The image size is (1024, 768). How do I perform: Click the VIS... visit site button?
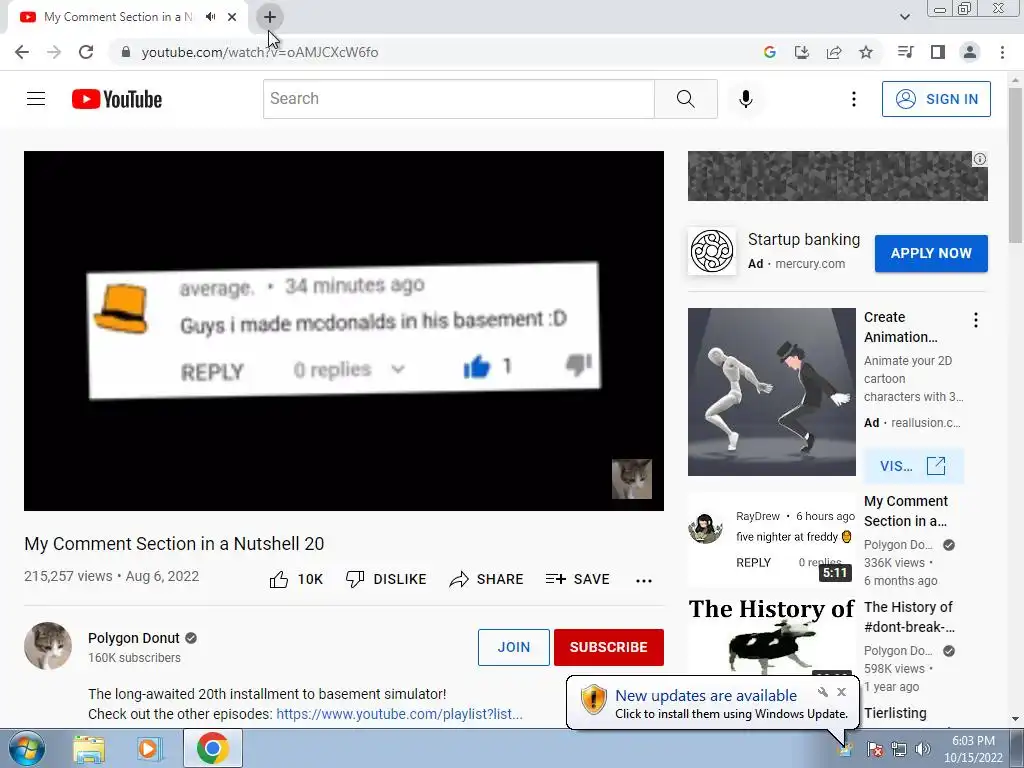[913, 466]
